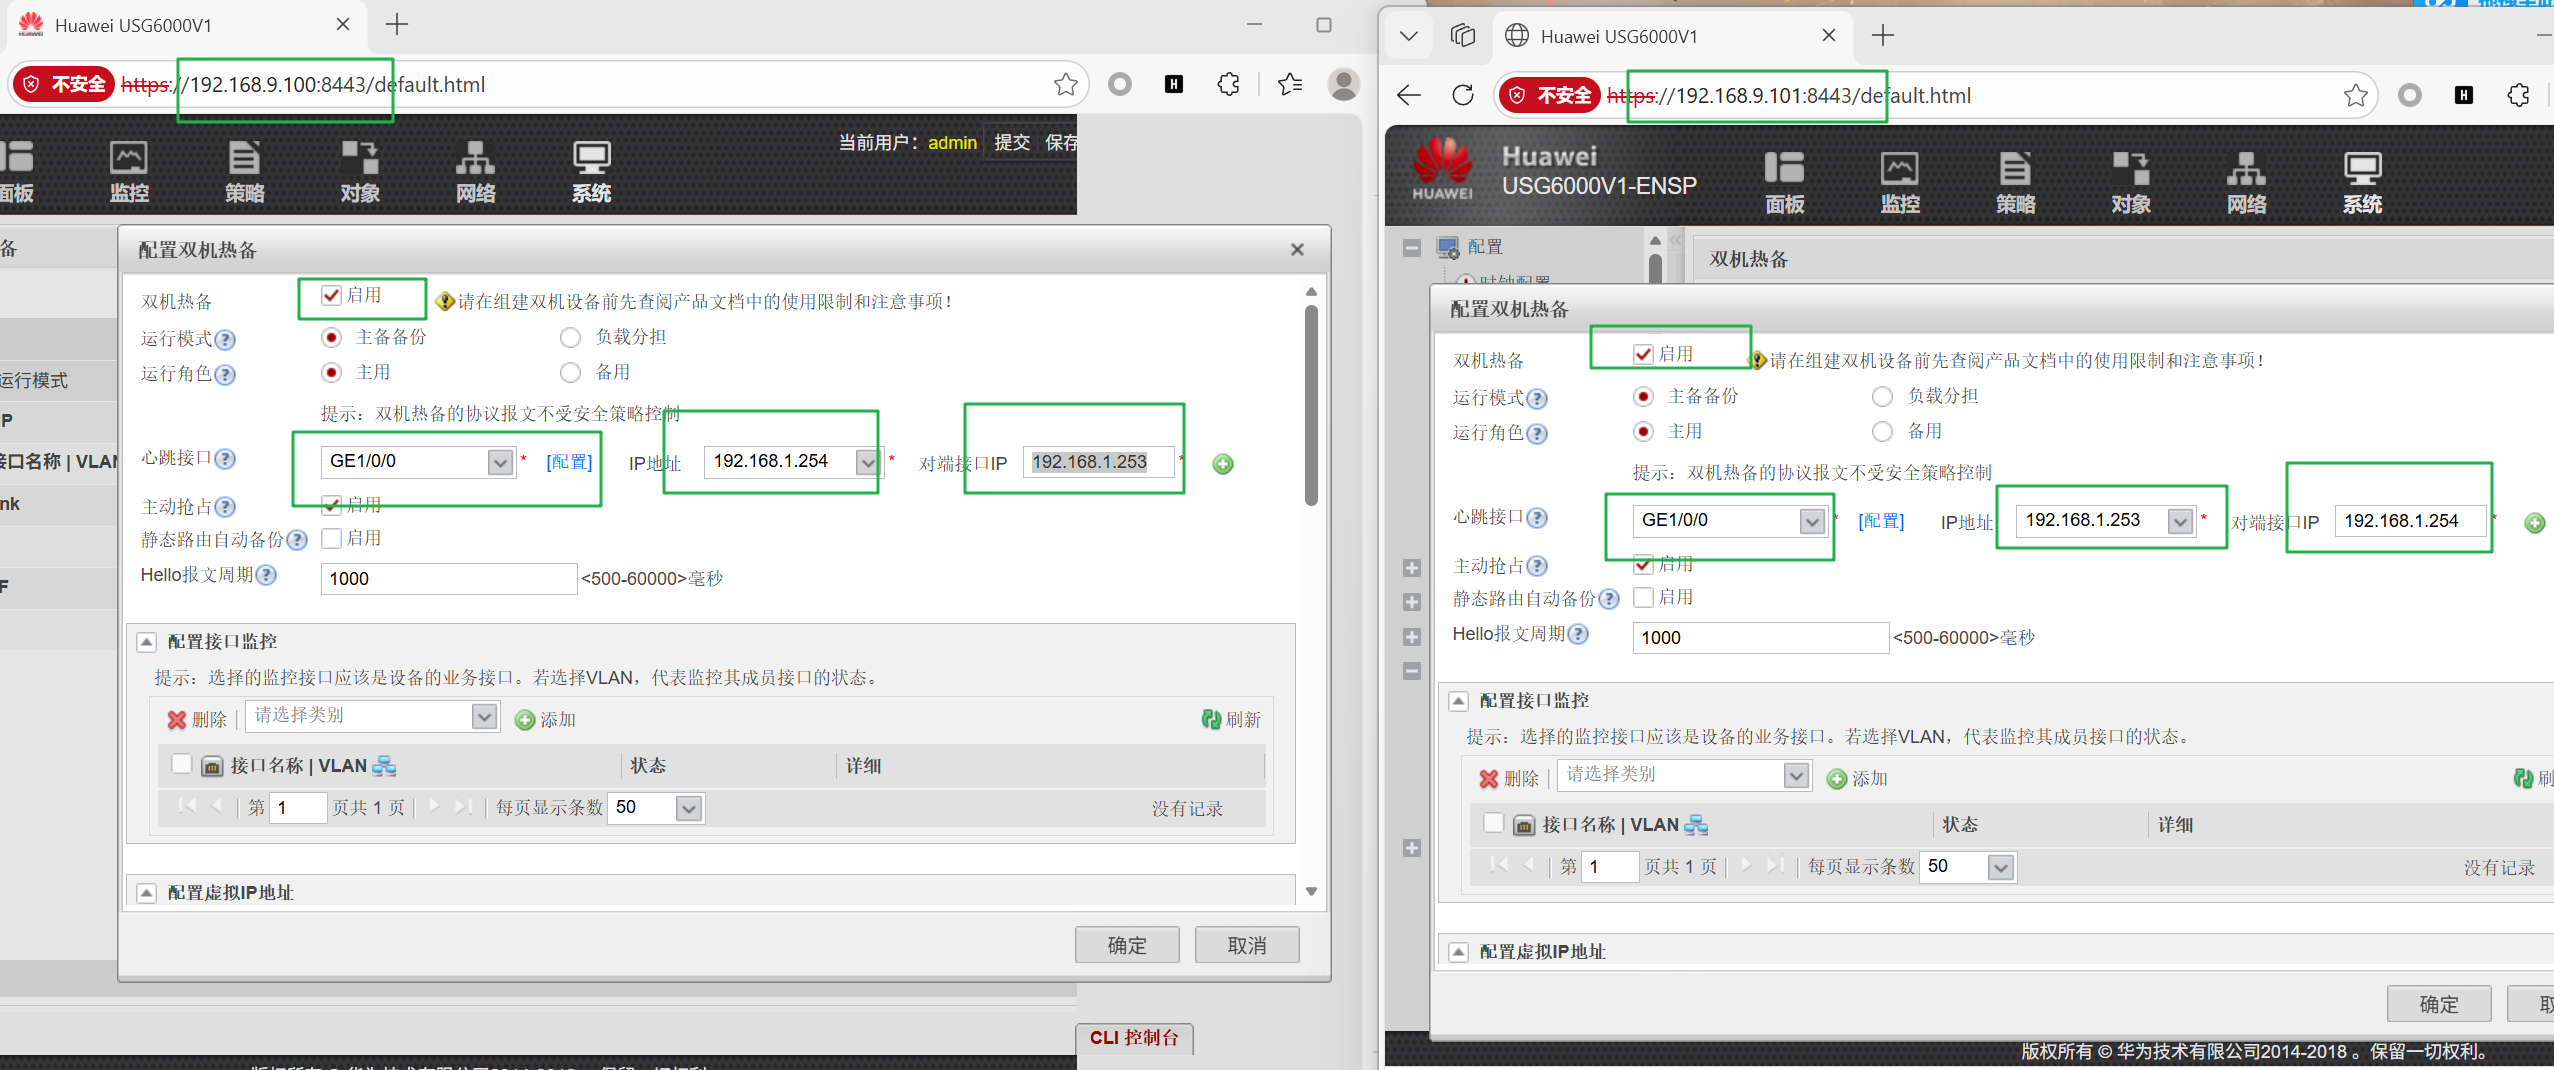Click 刷新 refresh icon in left dialog
The image size is (2554, 1070).
(1211, 719)
